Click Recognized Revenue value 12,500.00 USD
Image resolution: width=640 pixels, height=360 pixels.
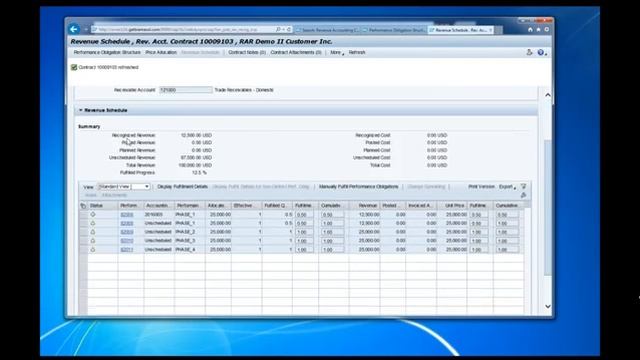(196, 135)
